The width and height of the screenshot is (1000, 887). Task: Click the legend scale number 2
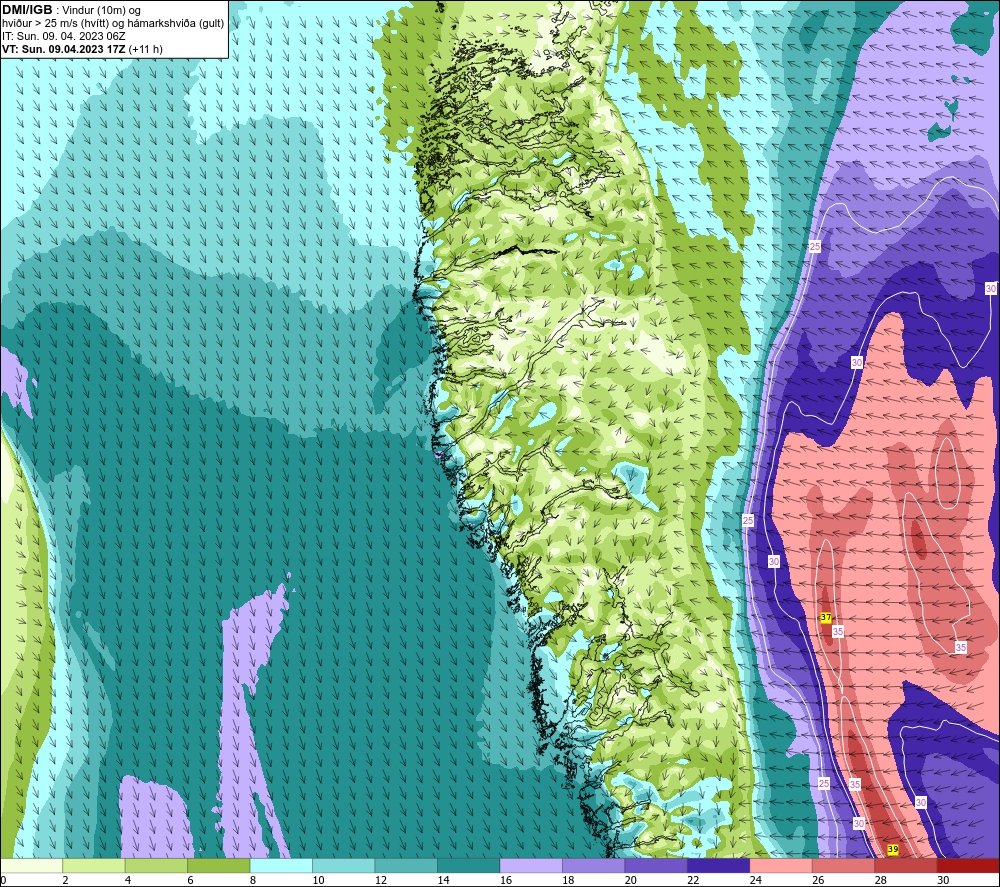66,880
